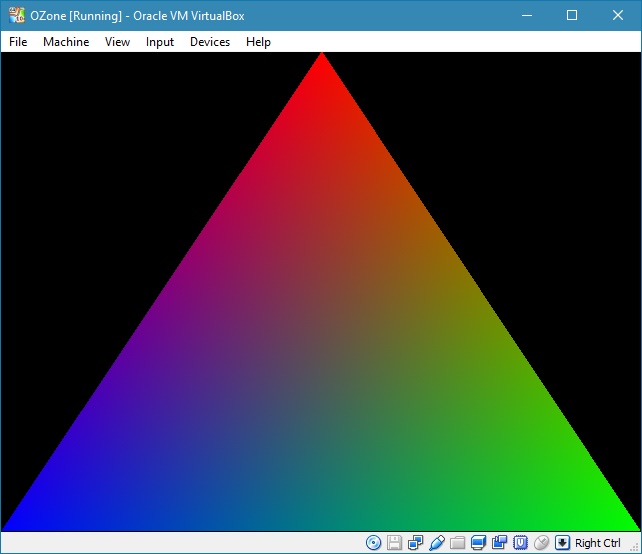Click the resize grip in the status bar corner
The image size is (642, 554).
(x=636, y=548)
